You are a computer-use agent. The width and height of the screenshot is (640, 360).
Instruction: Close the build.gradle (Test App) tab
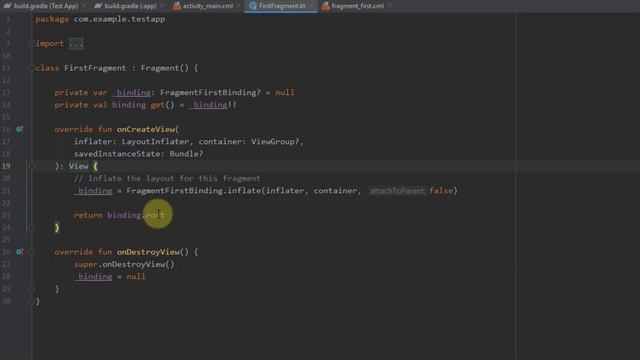coord(84,6)
